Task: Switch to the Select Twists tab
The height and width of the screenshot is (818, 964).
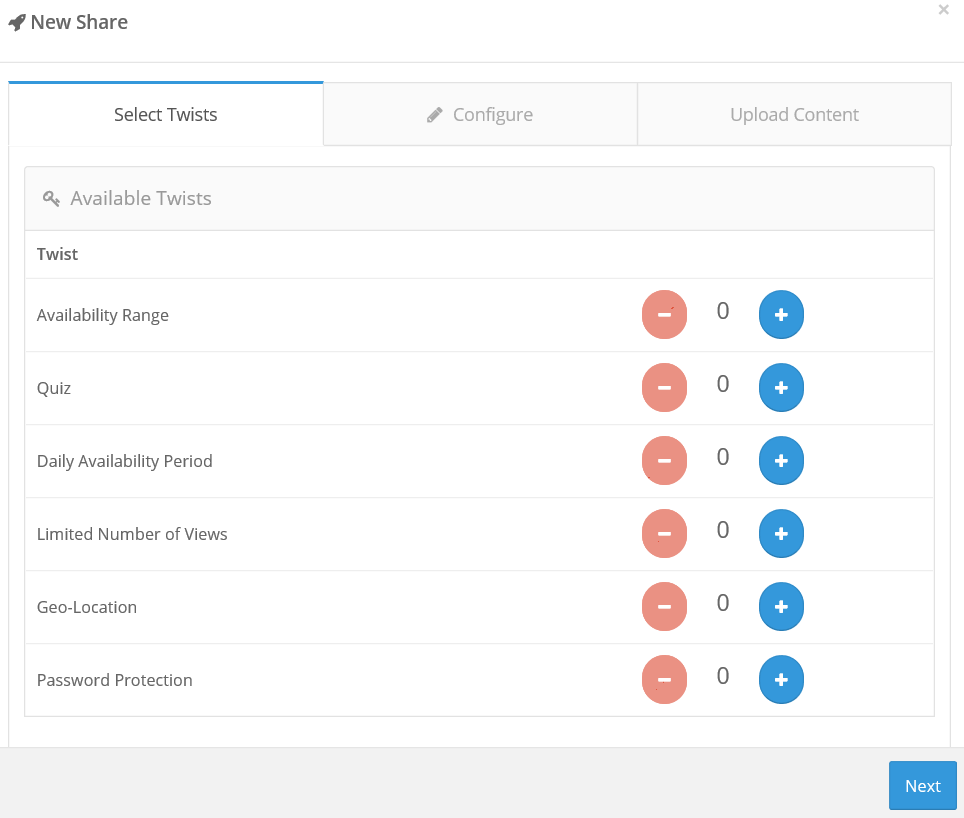Action: (x=166, y=114)
